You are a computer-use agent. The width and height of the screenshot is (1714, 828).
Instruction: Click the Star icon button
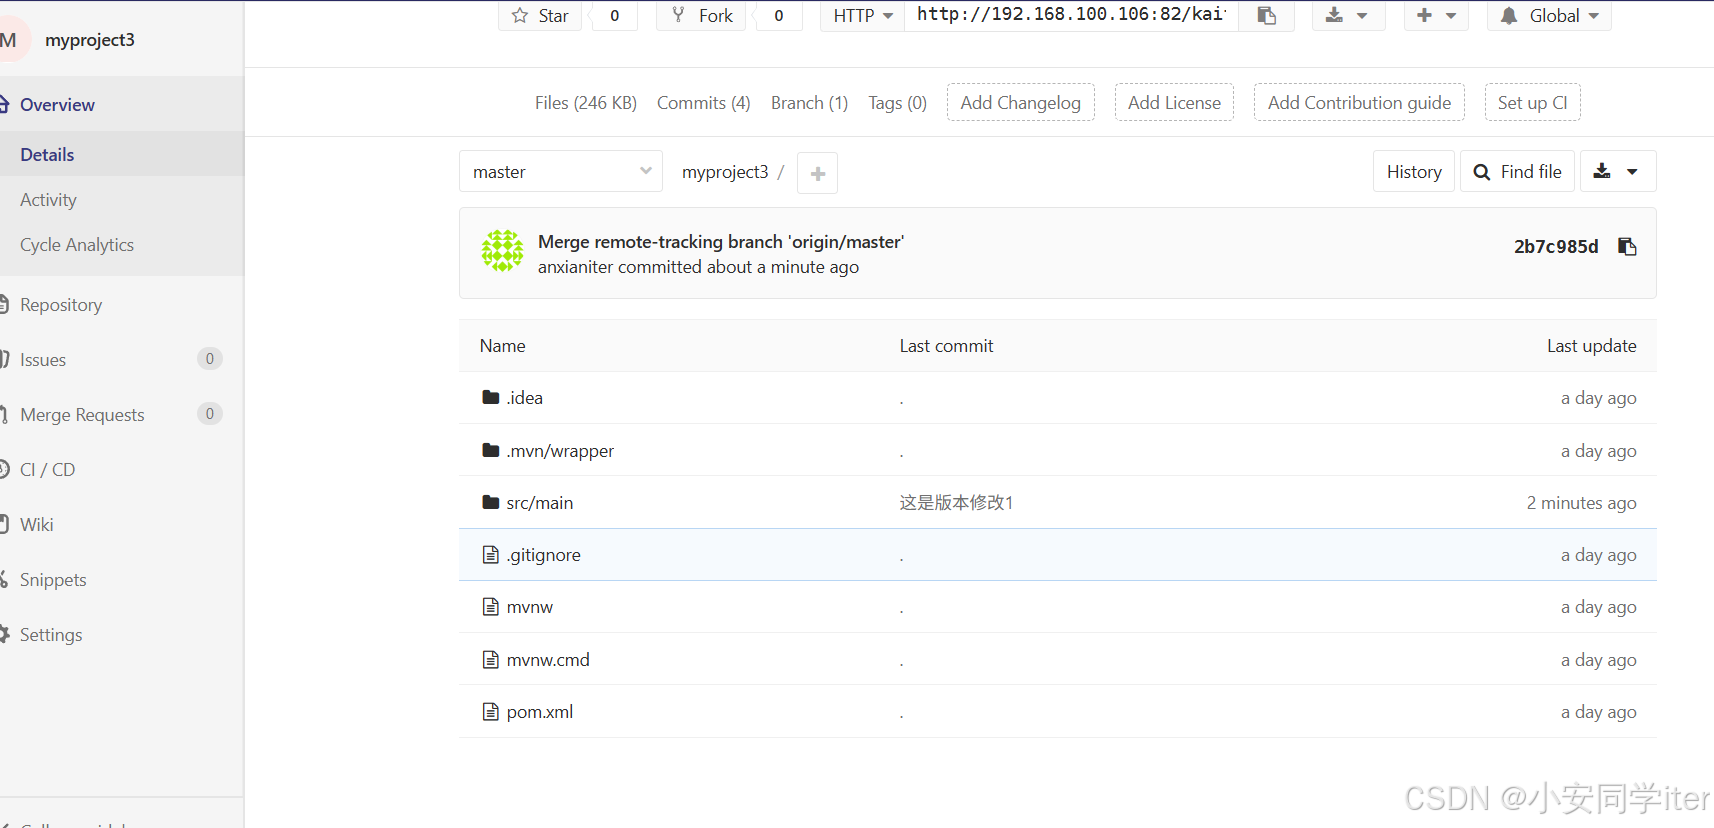click(540, 15)
